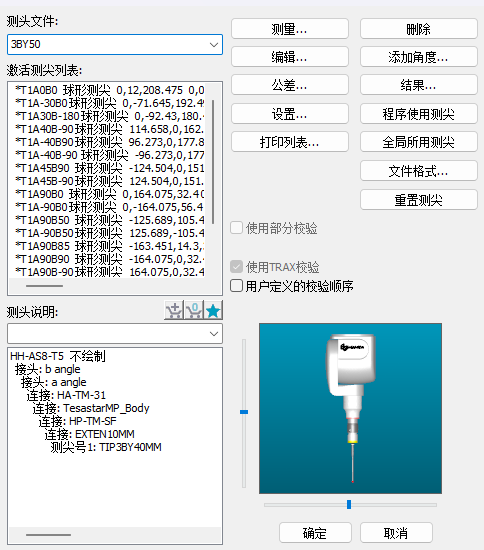This screenshot has width=484, height=550.
Task: Toggle the 使用TRAX校验 checkbox
Action: tap(236, 267)
